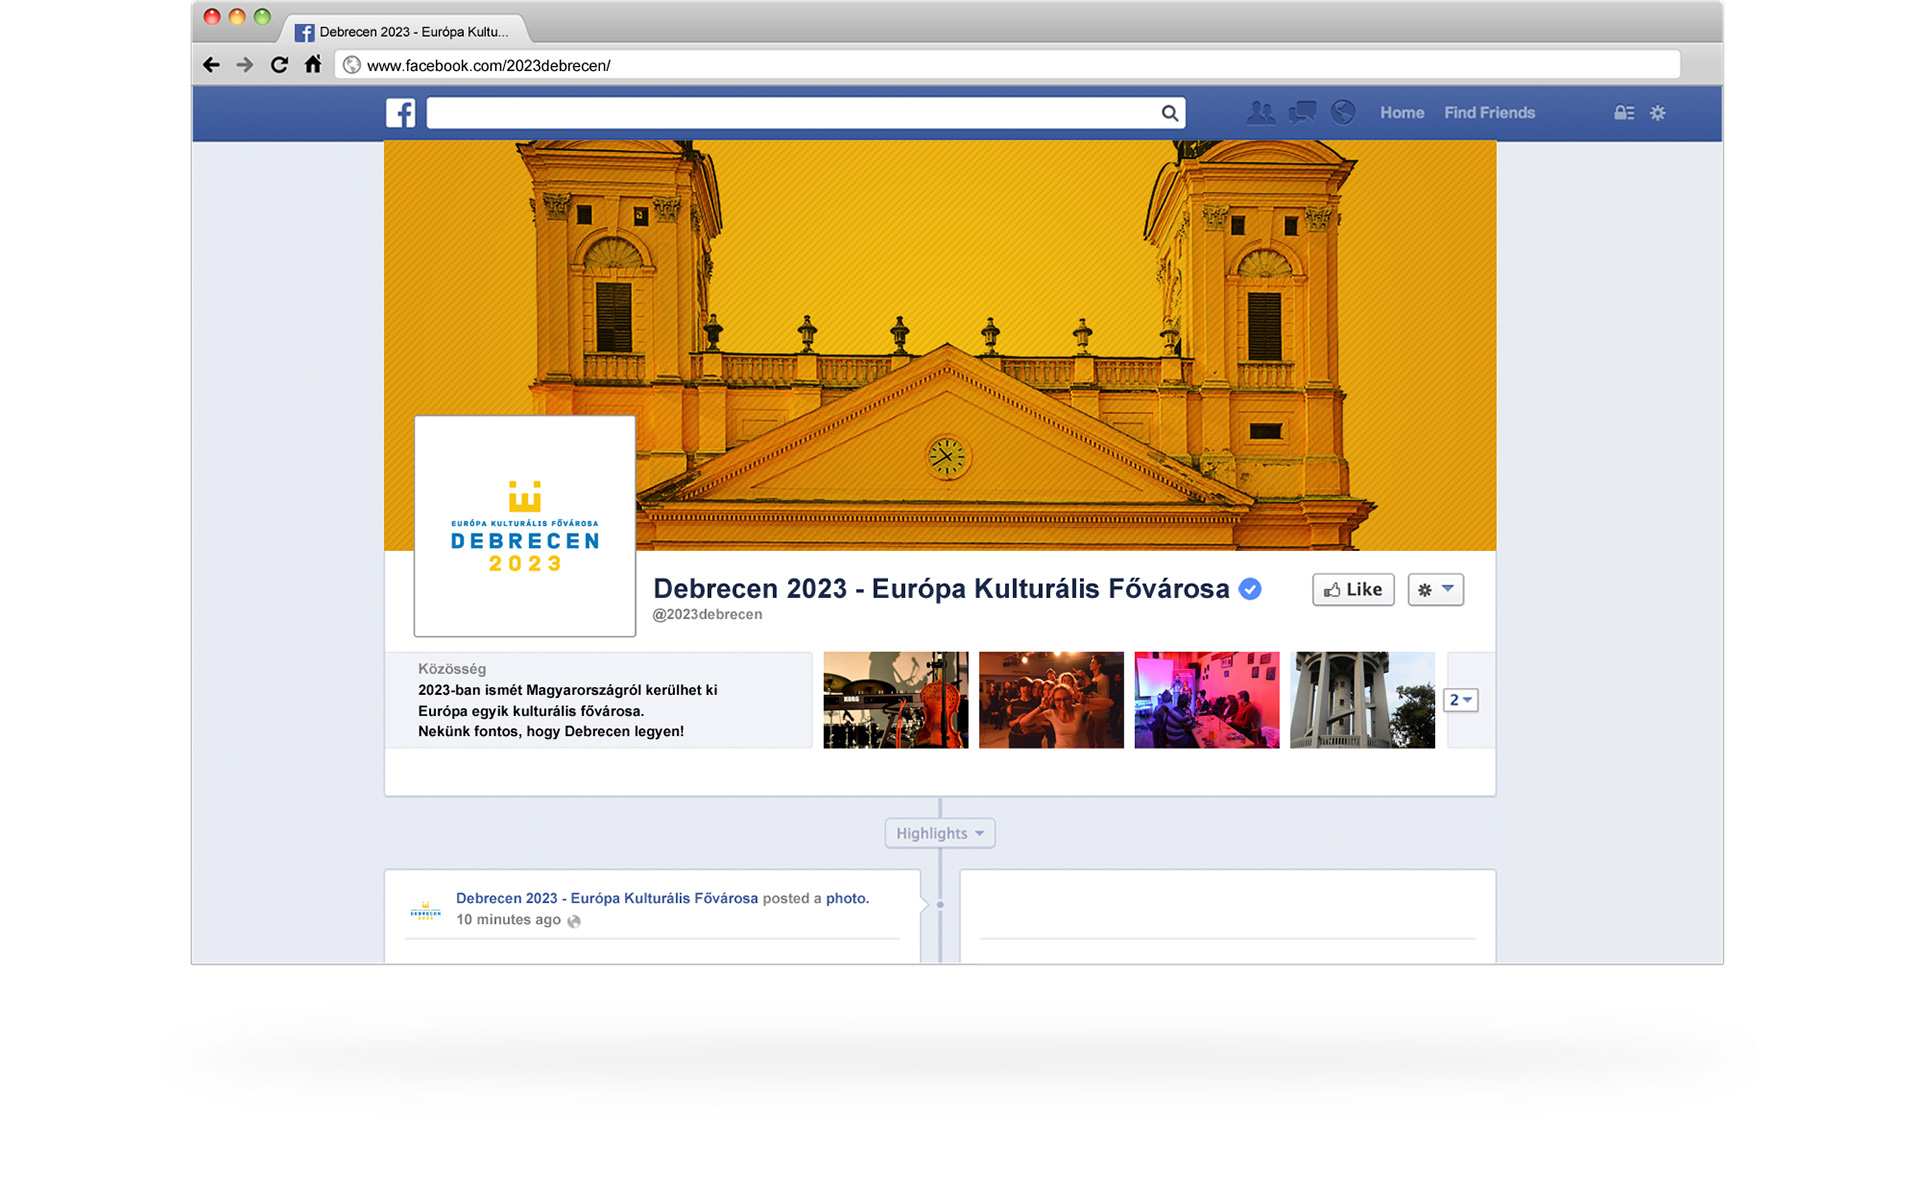Select Home in the navigation bar
Image resolution: width=1920 pixels, height=1192 pixels.
(1401, 113)
